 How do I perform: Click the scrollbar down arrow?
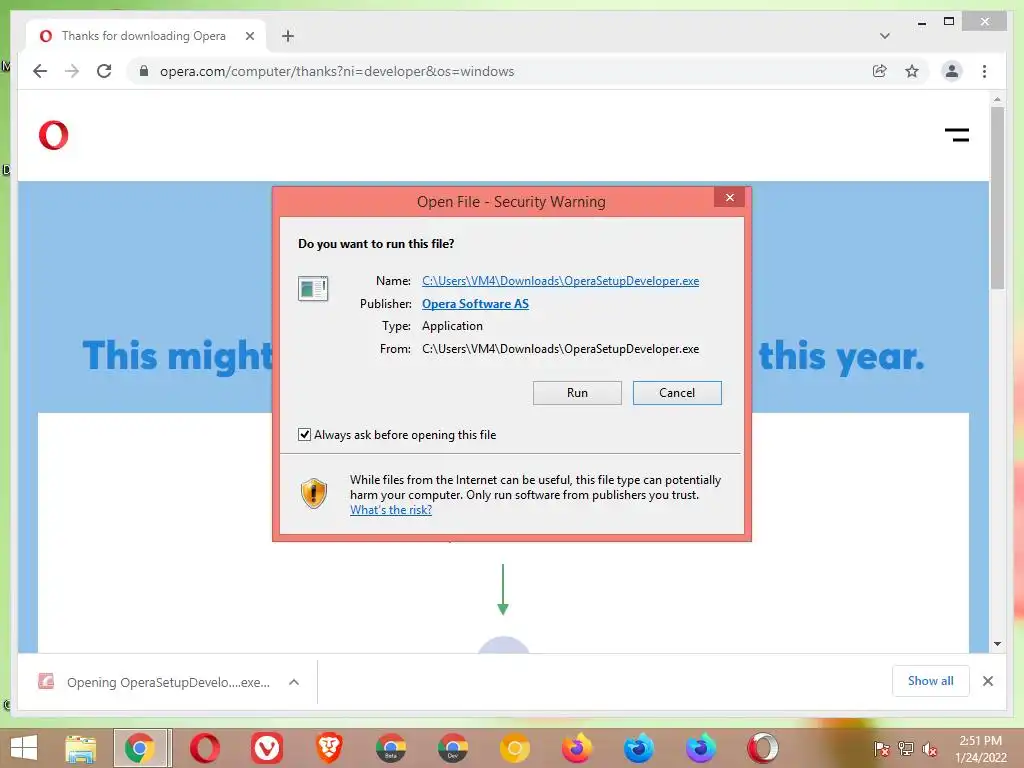tap(997, 644)
